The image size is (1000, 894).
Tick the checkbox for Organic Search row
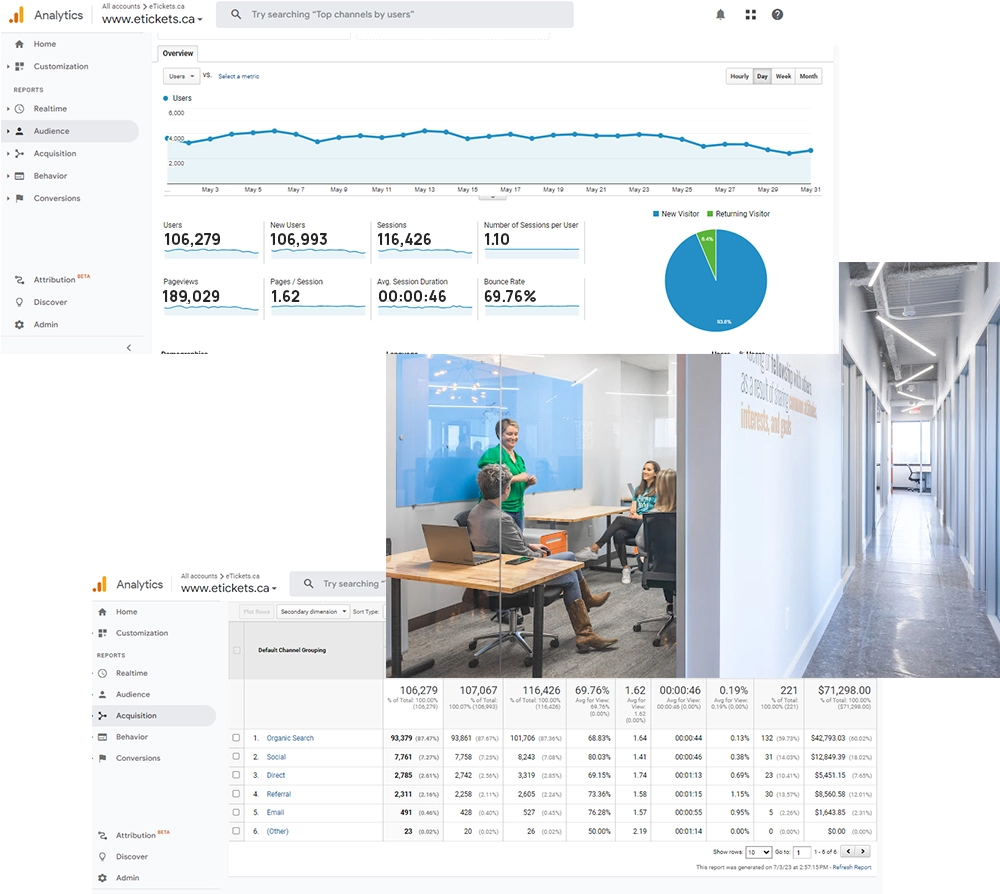click(236, 738)
